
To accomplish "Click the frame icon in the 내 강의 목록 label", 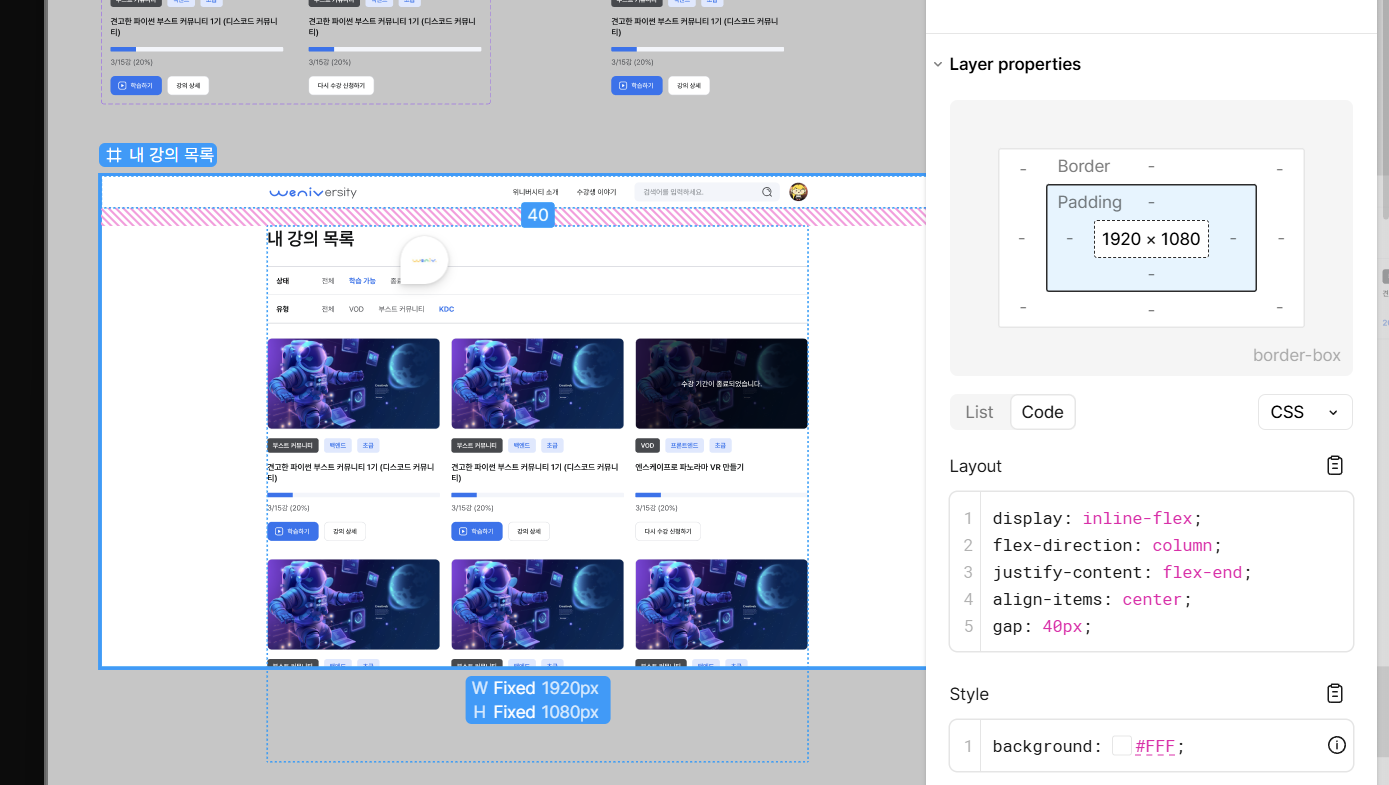I will pos(114,155).
